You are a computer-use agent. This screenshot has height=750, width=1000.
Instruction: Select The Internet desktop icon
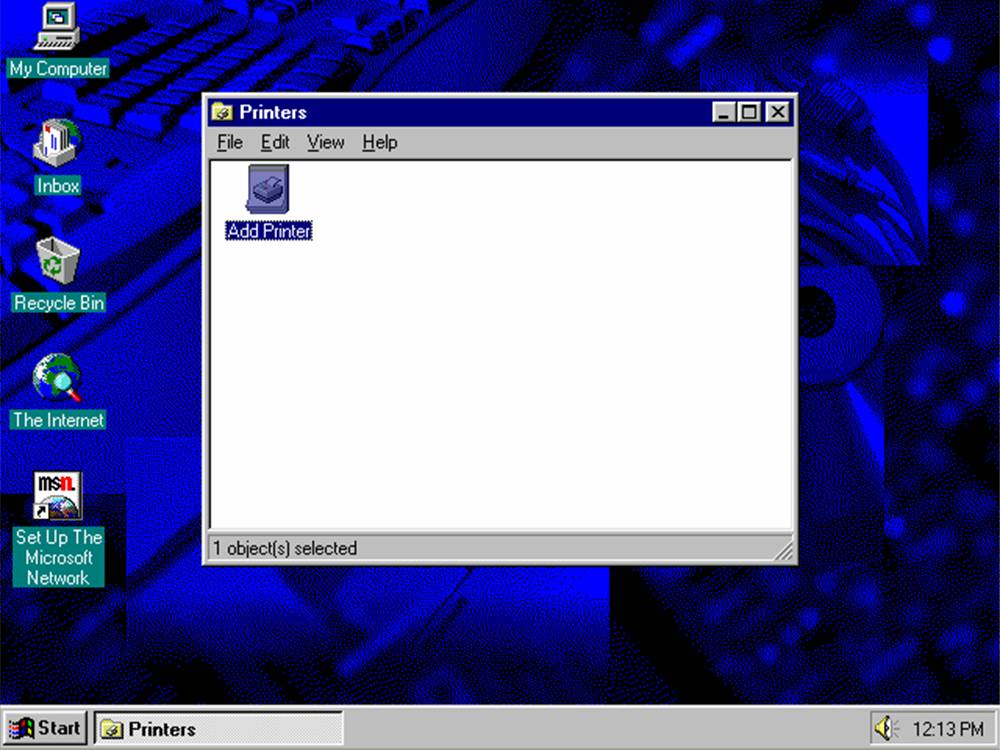click(57, 378)
